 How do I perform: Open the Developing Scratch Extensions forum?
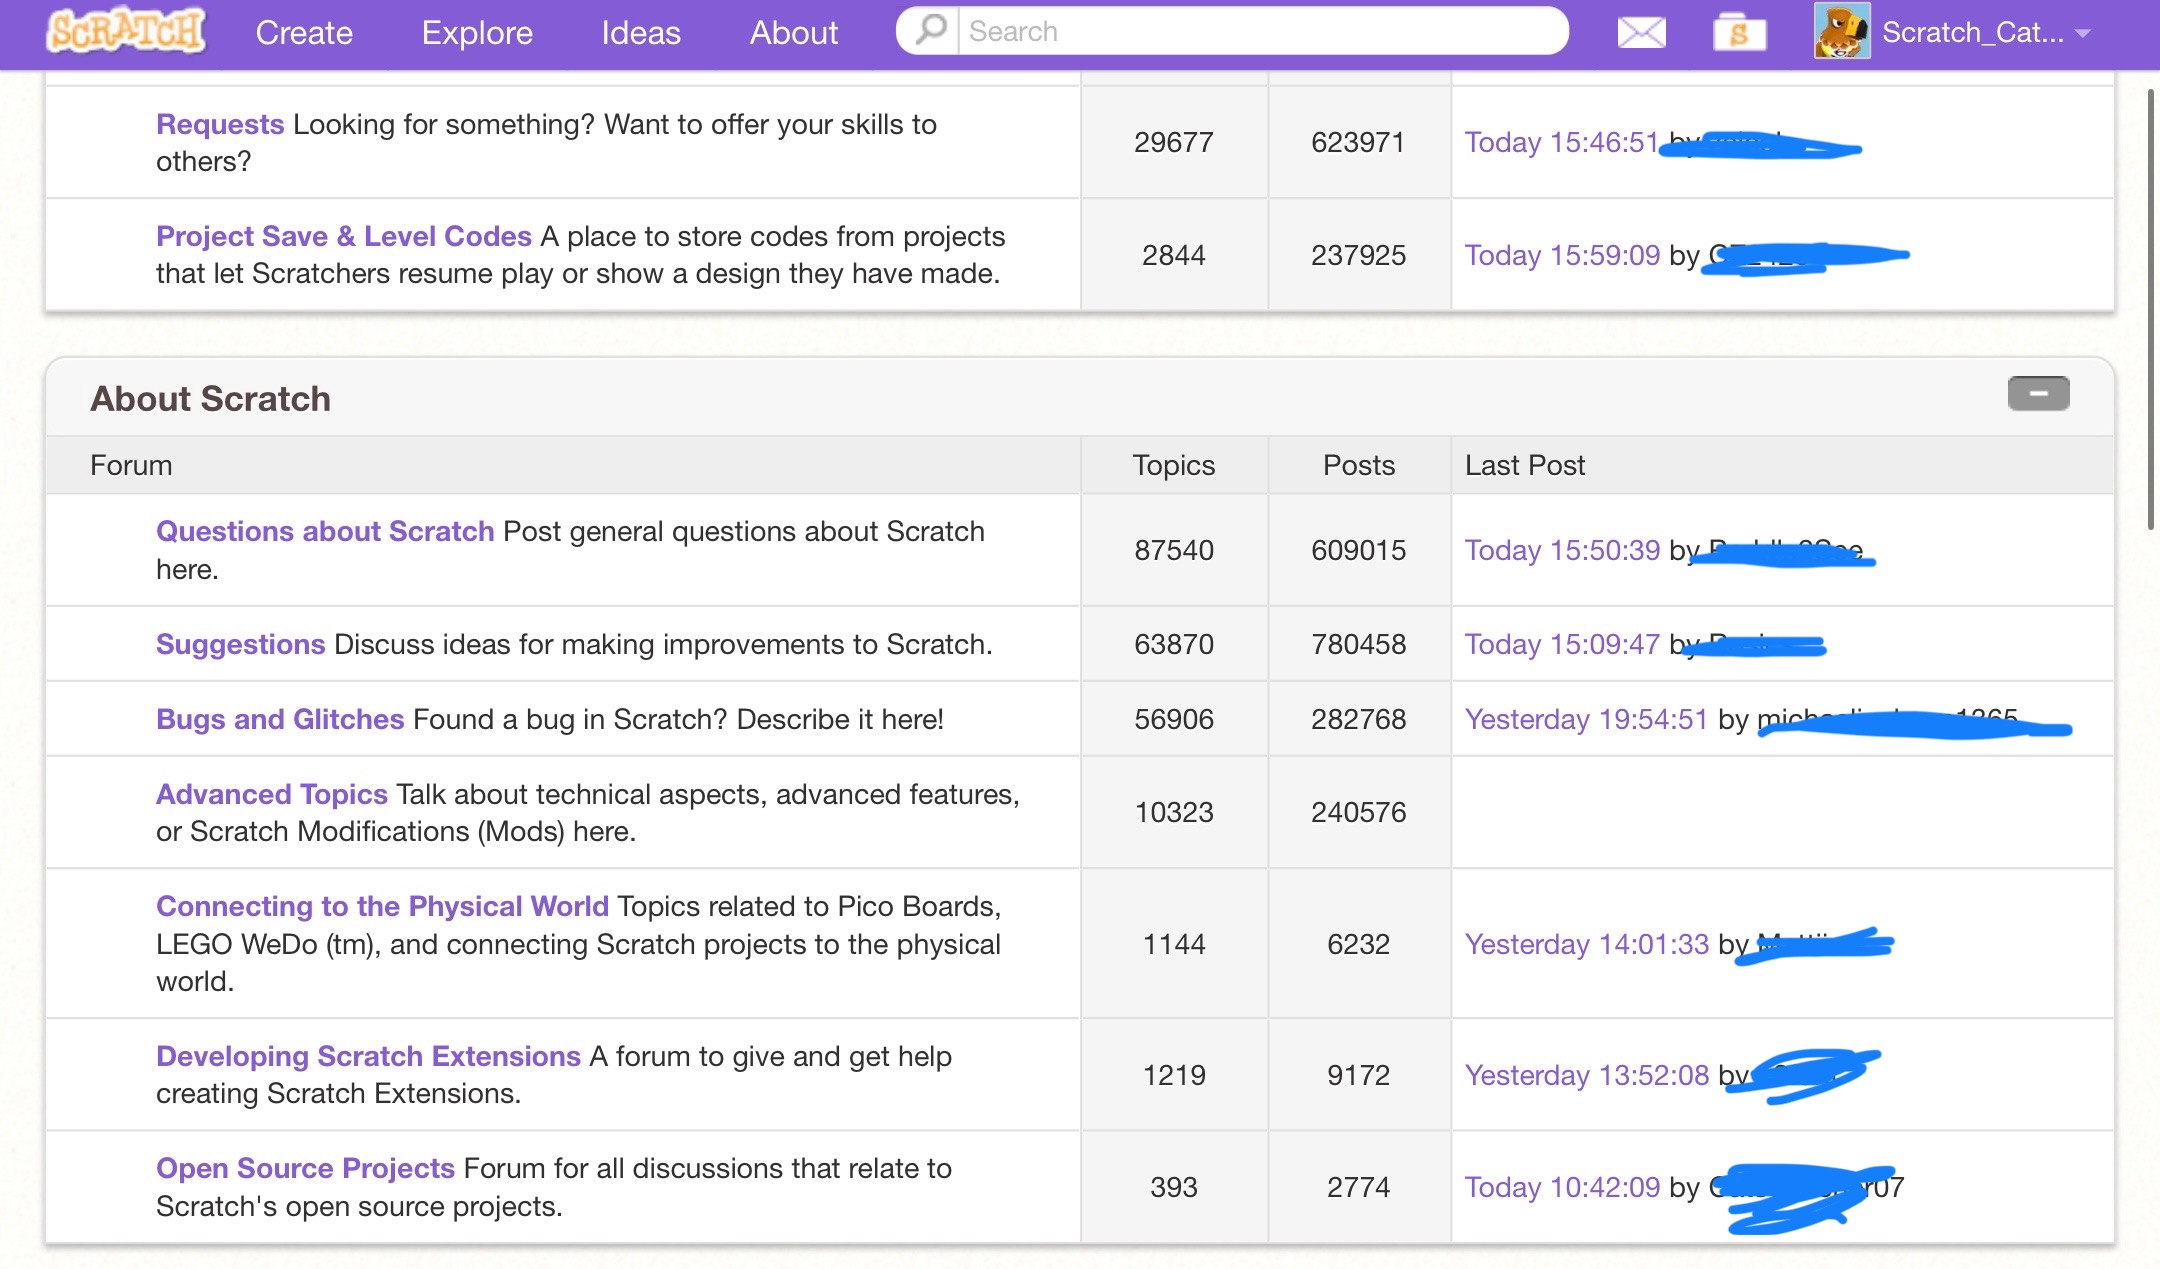367,1055
